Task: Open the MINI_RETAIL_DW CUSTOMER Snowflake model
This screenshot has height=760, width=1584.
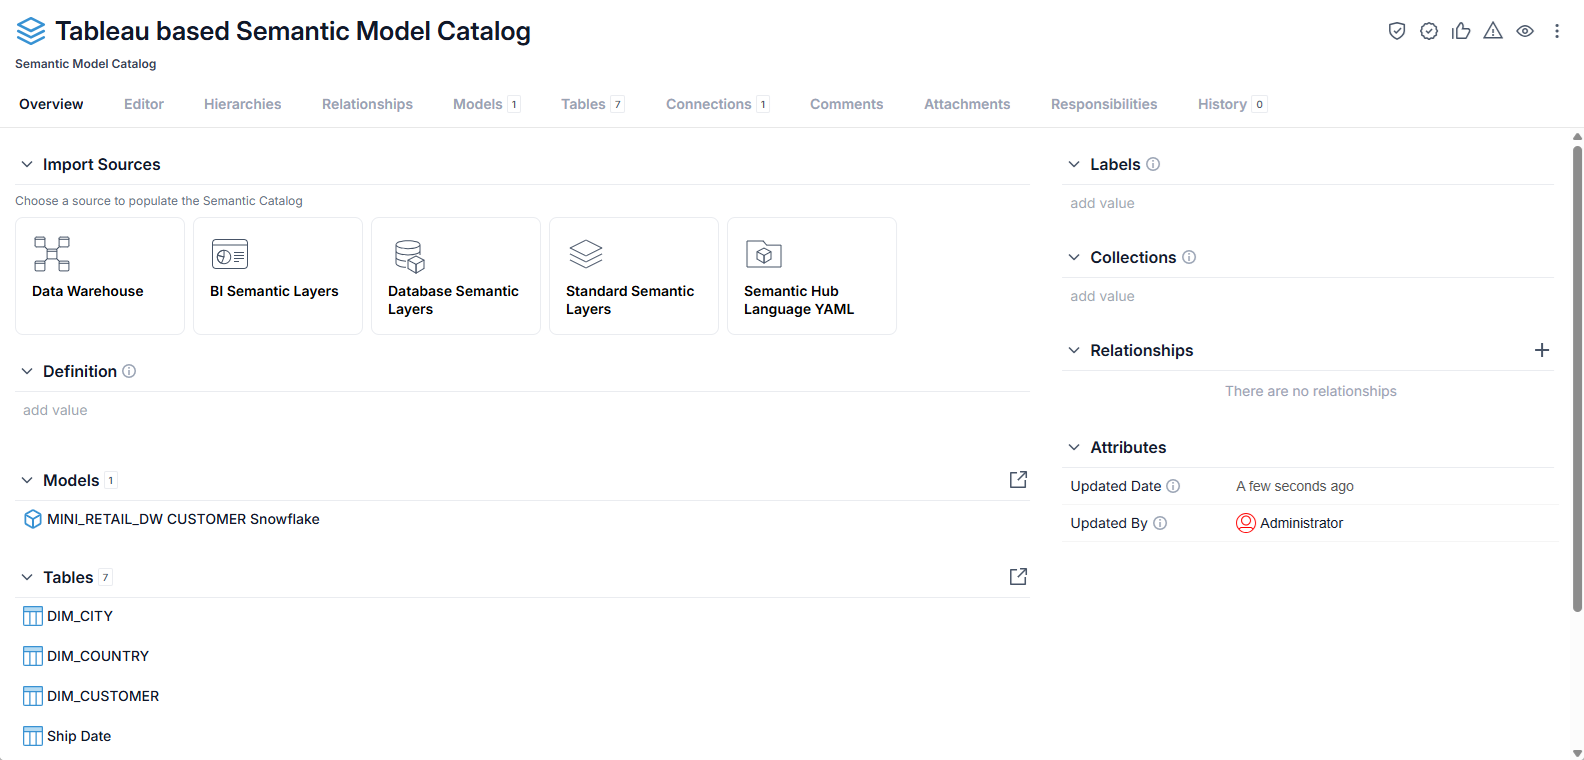Action: tap(183, 519)
